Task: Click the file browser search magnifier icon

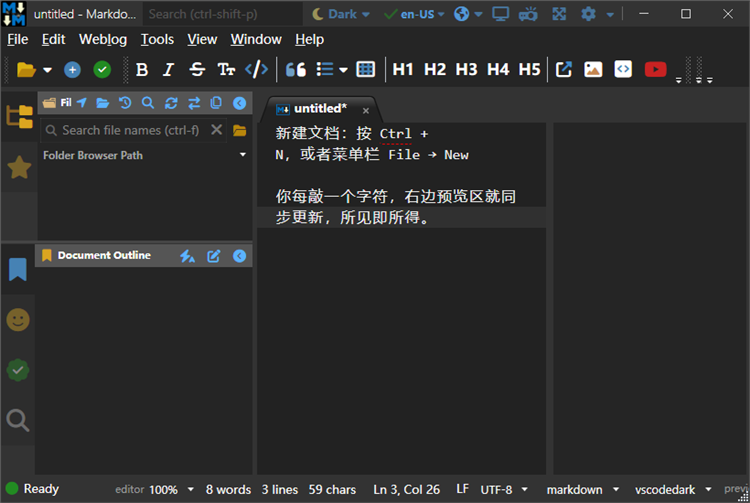Action: (x=148, y=103)
